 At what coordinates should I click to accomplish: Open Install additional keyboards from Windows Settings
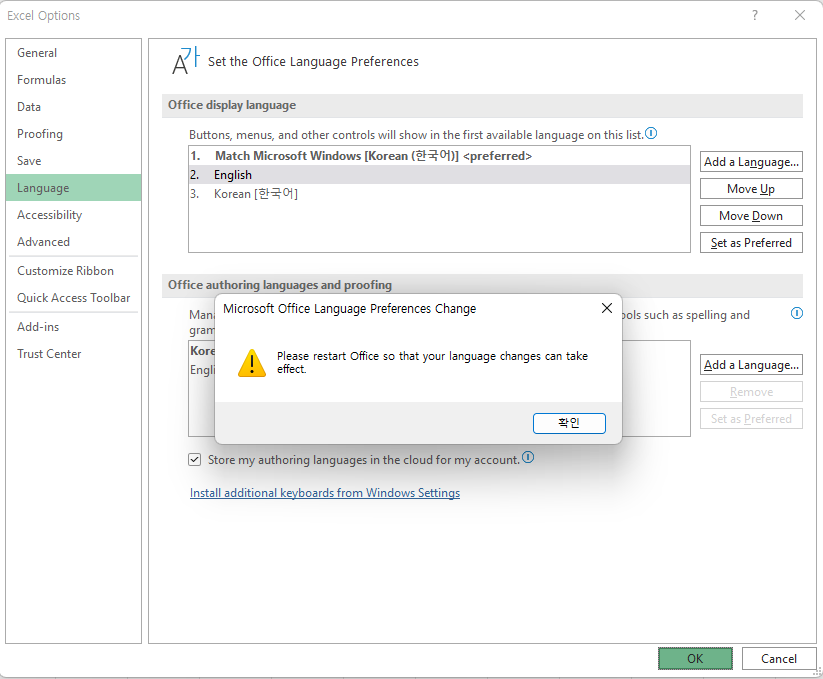(324, 493)
